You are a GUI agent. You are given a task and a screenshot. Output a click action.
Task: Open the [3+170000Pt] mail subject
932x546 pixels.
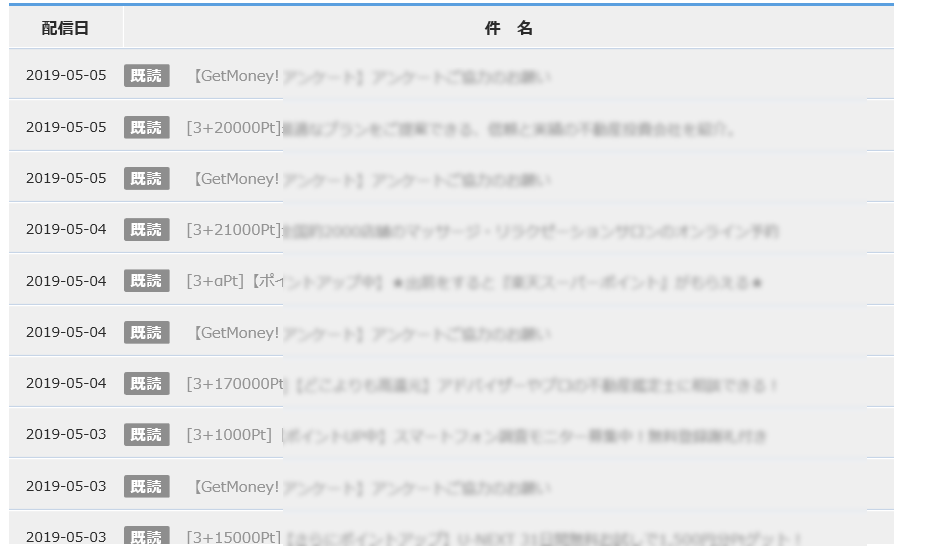tap(482, 384)
